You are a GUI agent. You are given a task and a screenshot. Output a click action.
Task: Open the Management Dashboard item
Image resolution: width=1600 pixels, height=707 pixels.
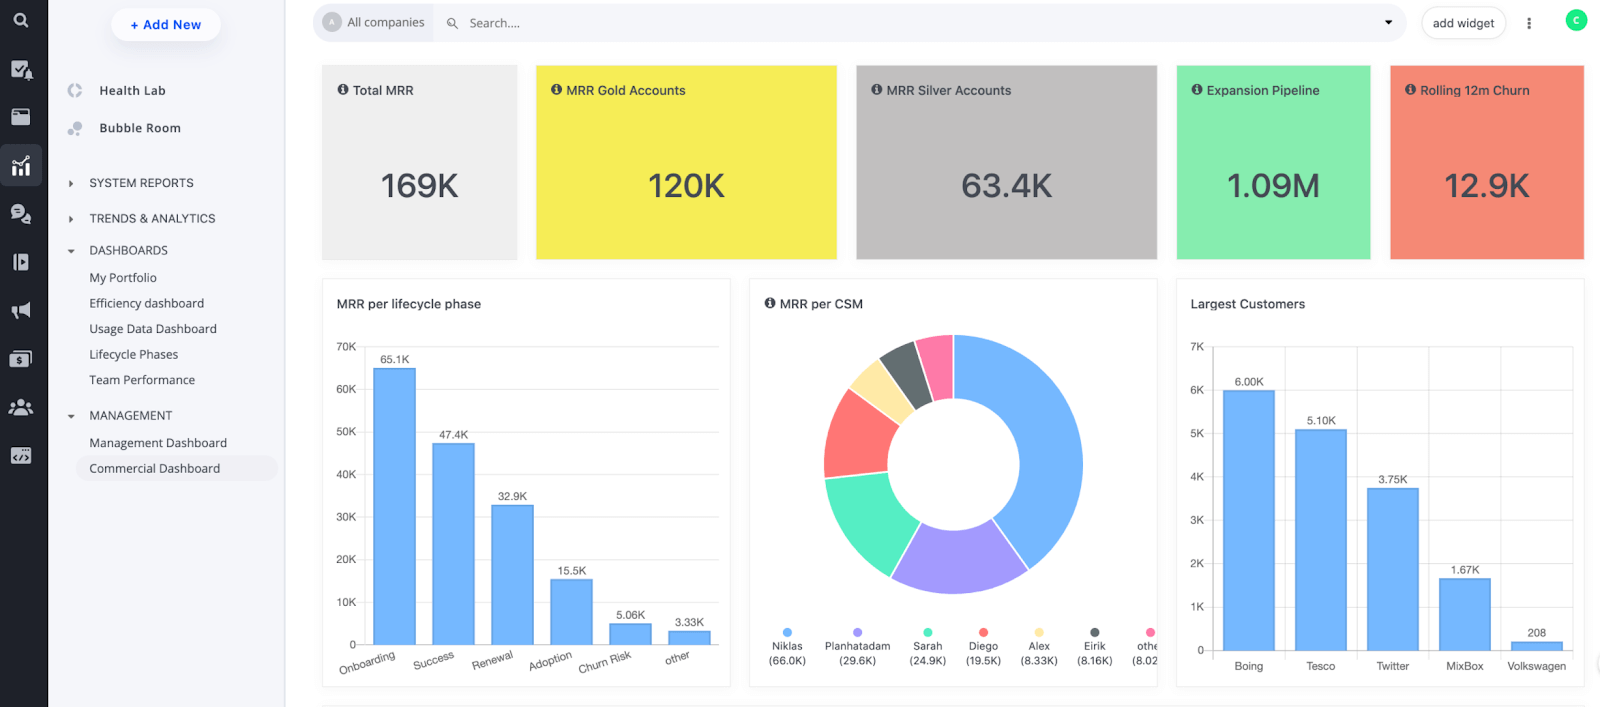[158, 443]
